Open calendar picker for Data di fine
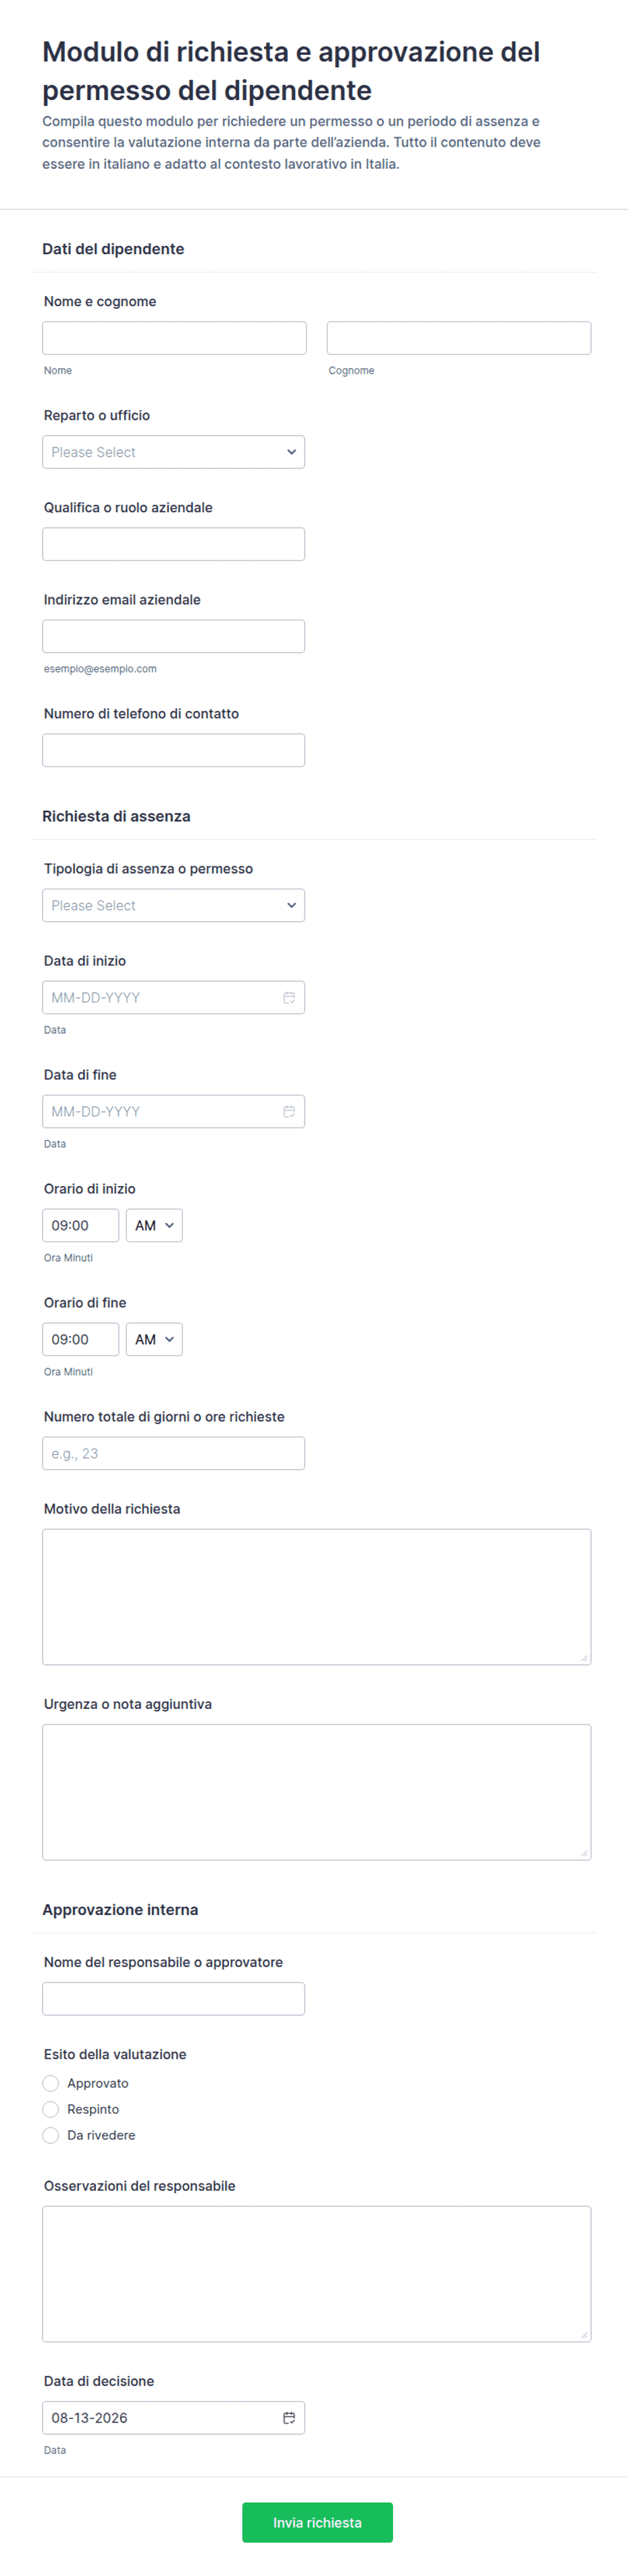Image resolution: width=628 pixels, height=2576 pixels. click(289, 1111)
